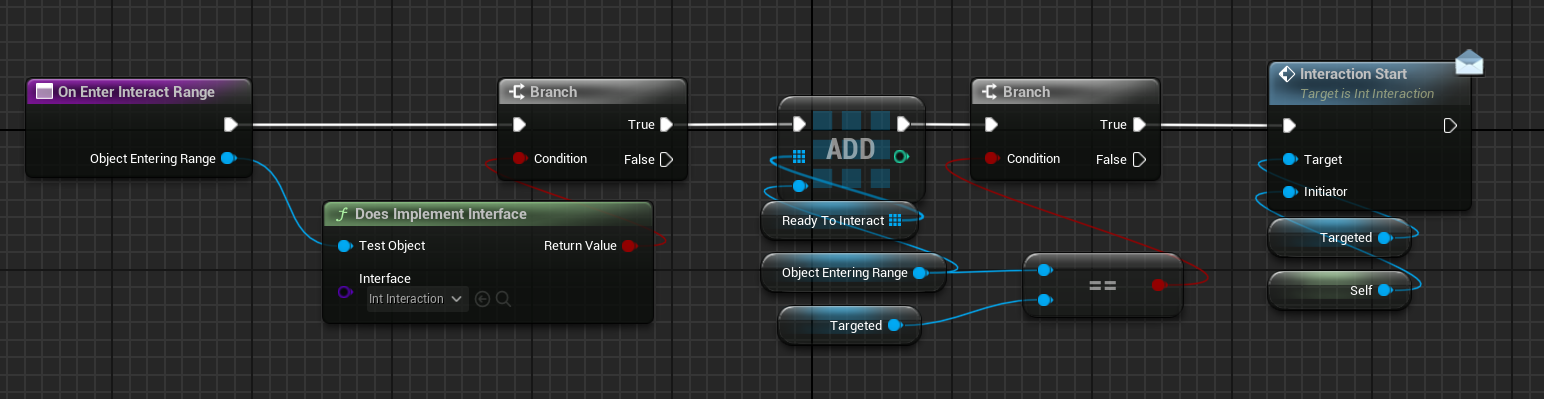This screenshot has width=1544, height=399.
Task: Click True exec pin of second Branch
Action: click(x=1139, y=125)
